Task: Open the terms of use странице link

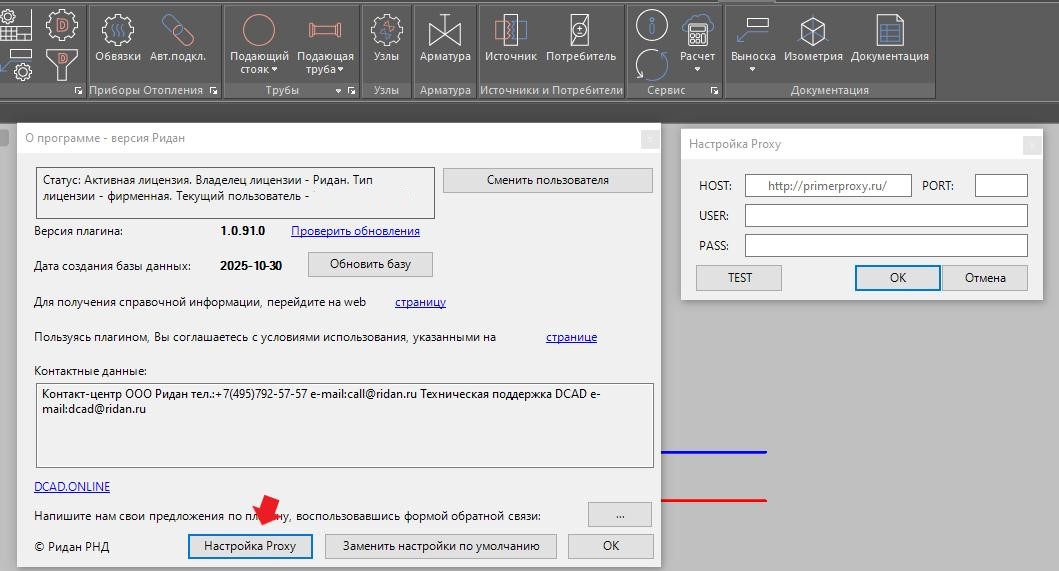Action: click(x=571, y=337)
